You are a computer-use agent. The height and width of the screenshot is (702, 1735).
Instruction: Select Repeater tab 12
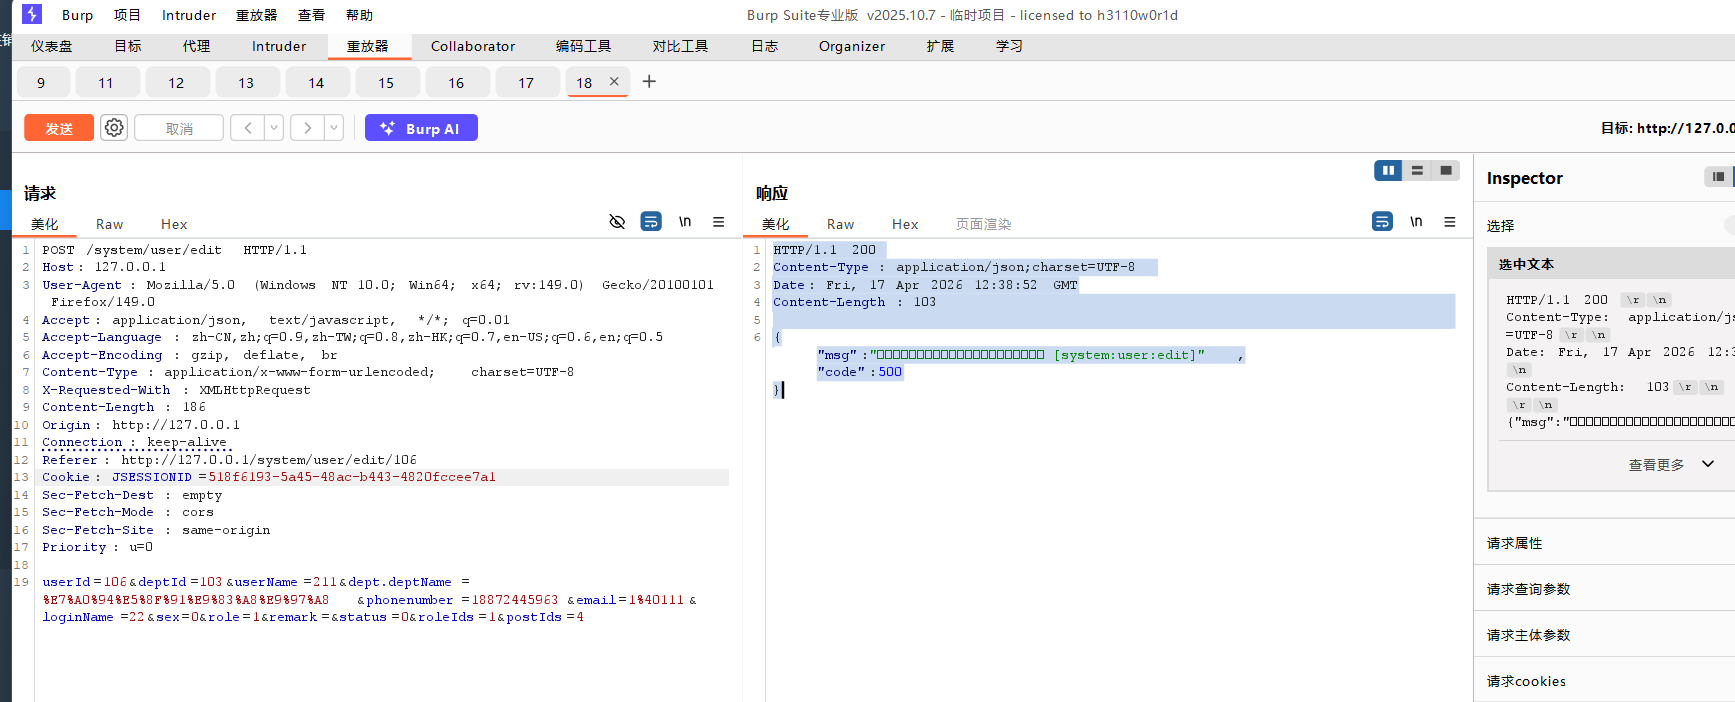pos(176,82)
